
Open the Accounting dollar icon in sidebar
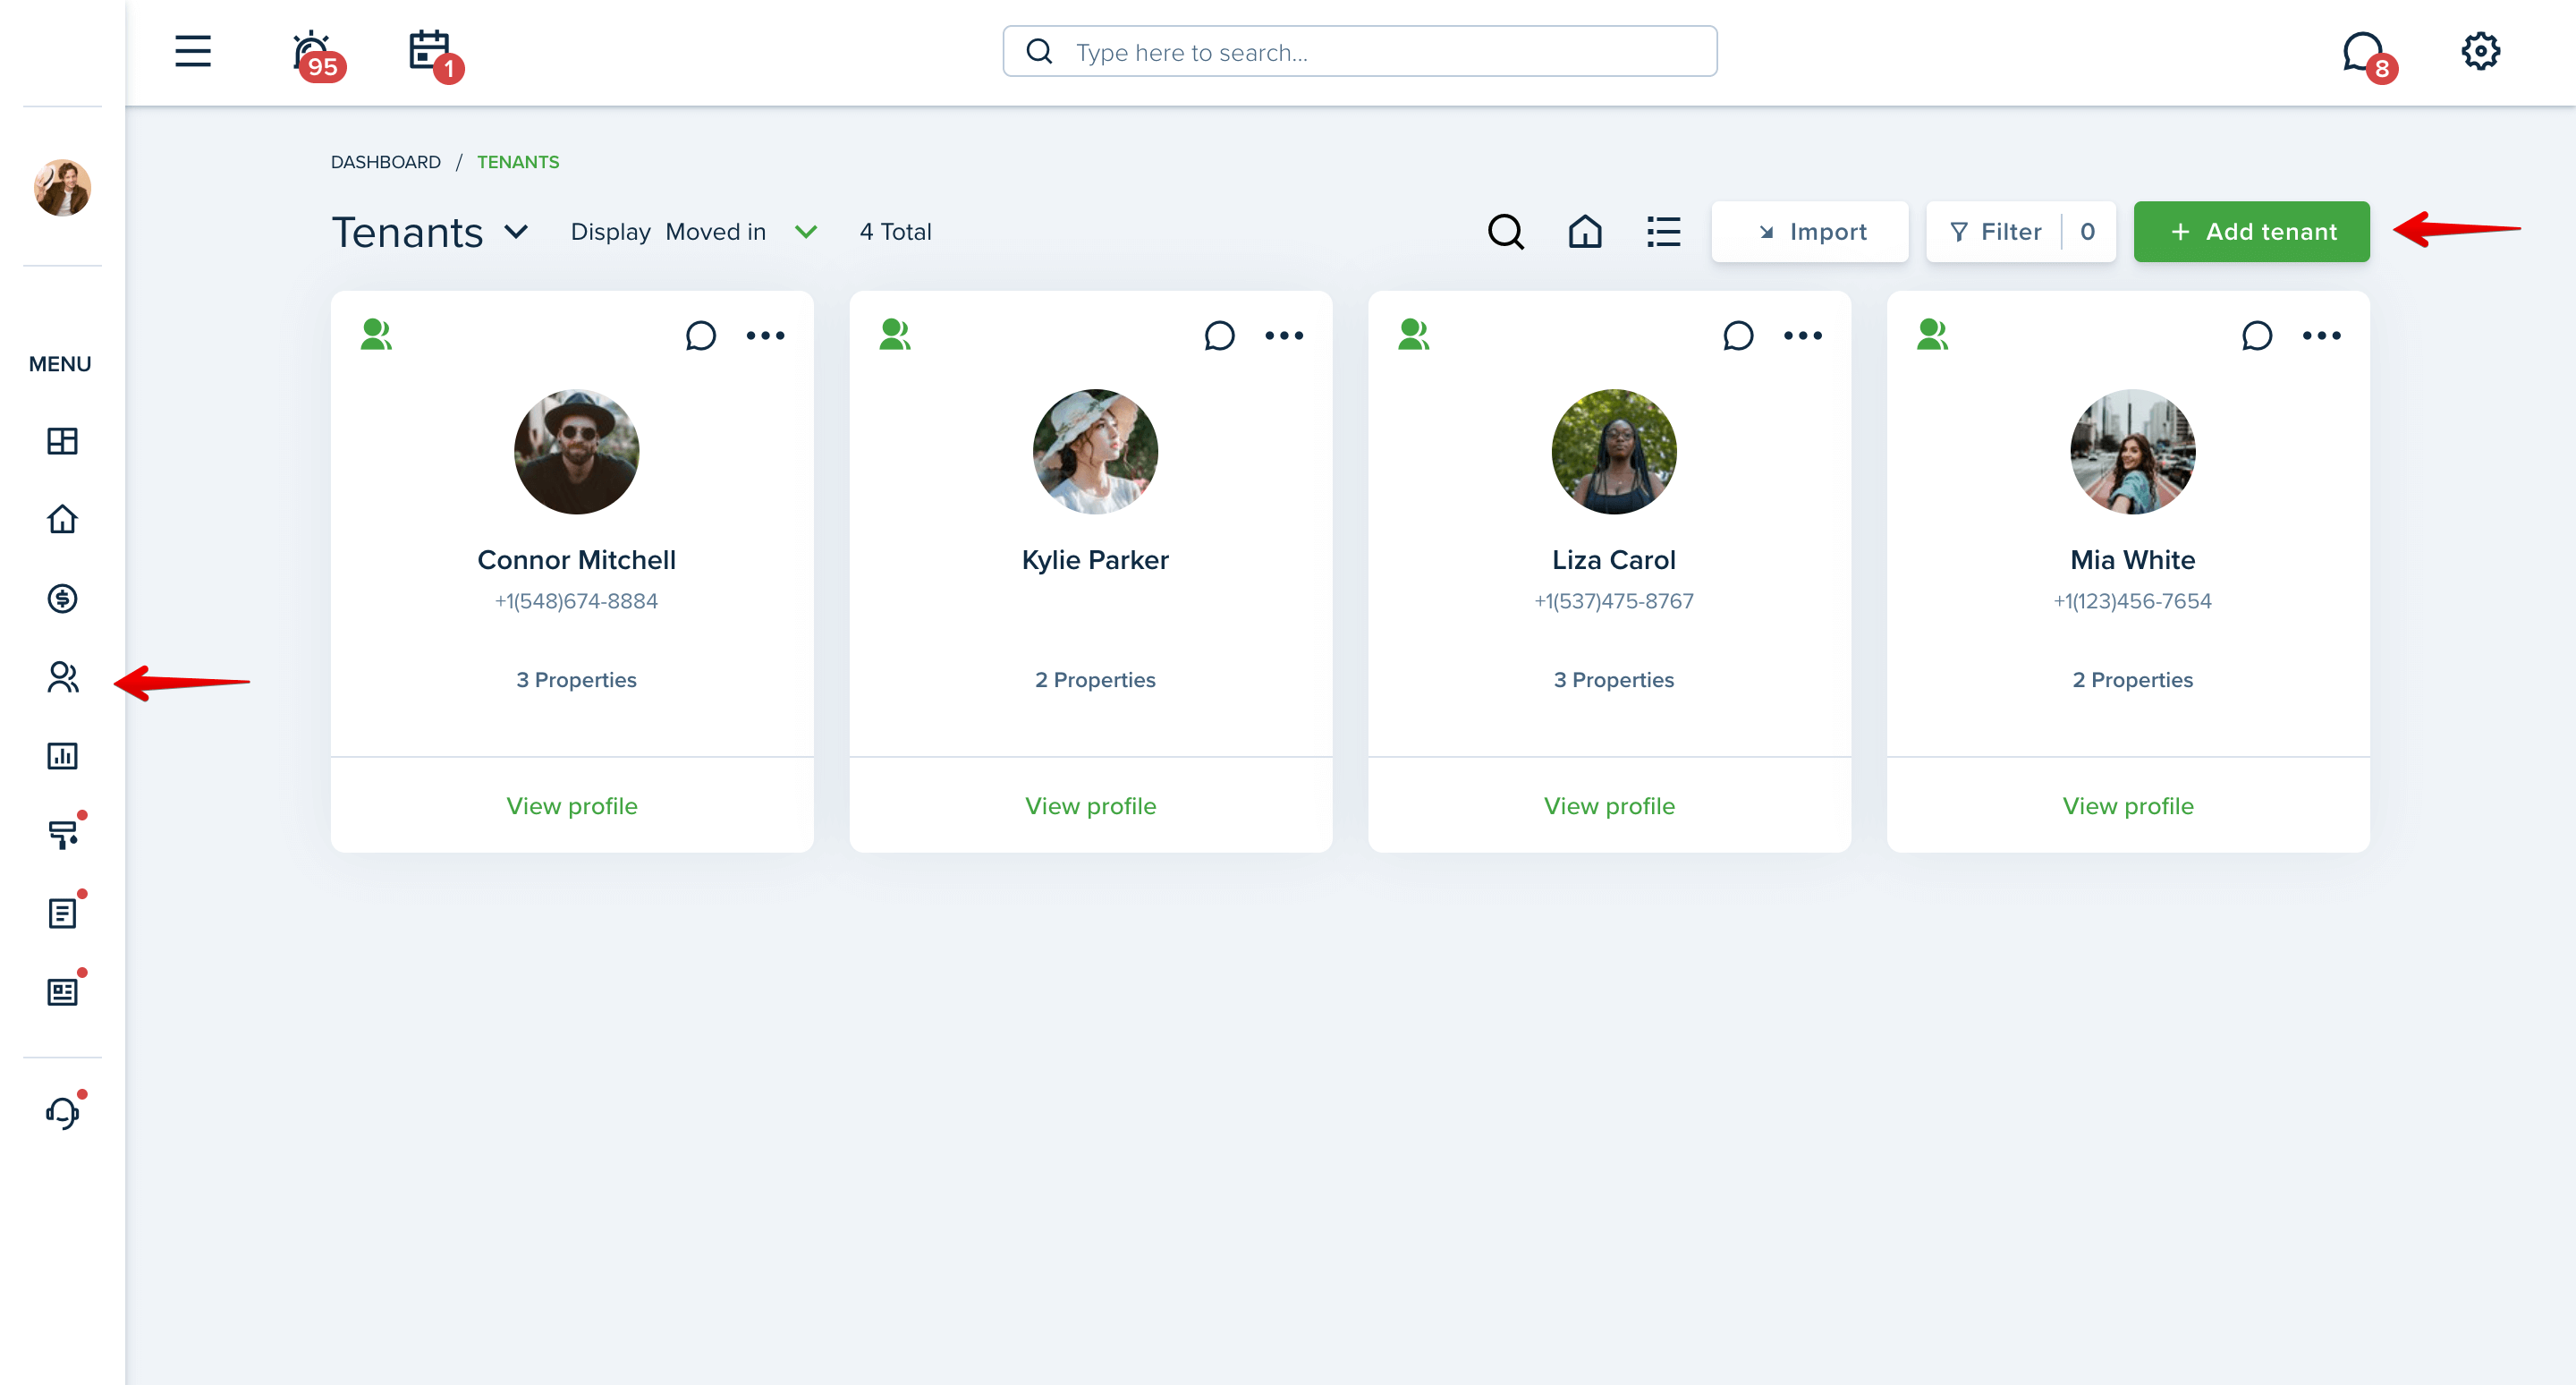click(62, 598)
